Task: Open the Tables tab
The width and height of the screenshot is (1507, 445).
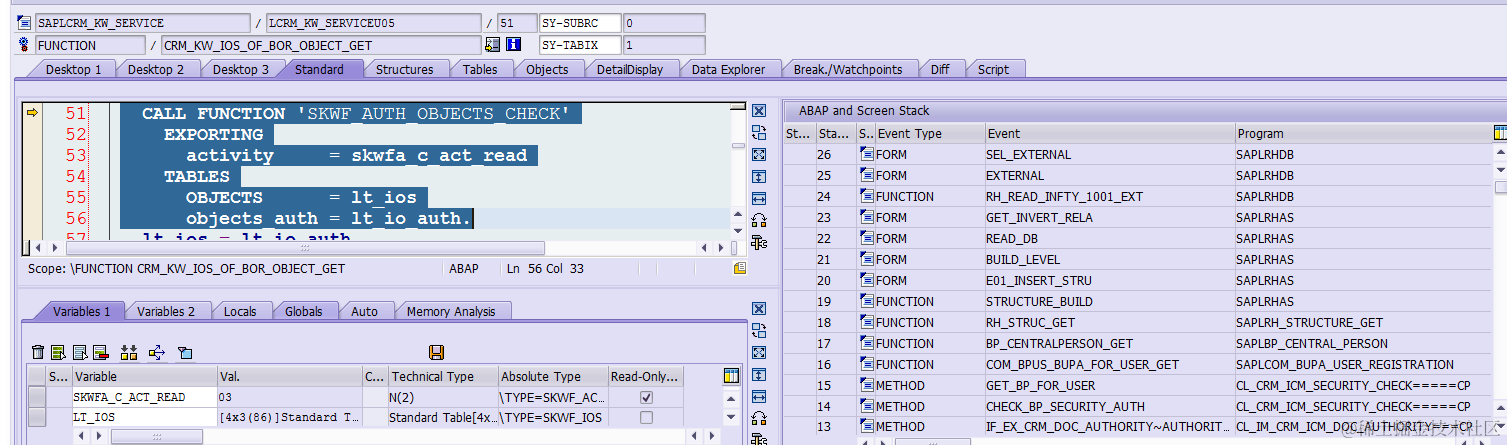Action: (480, 69)
